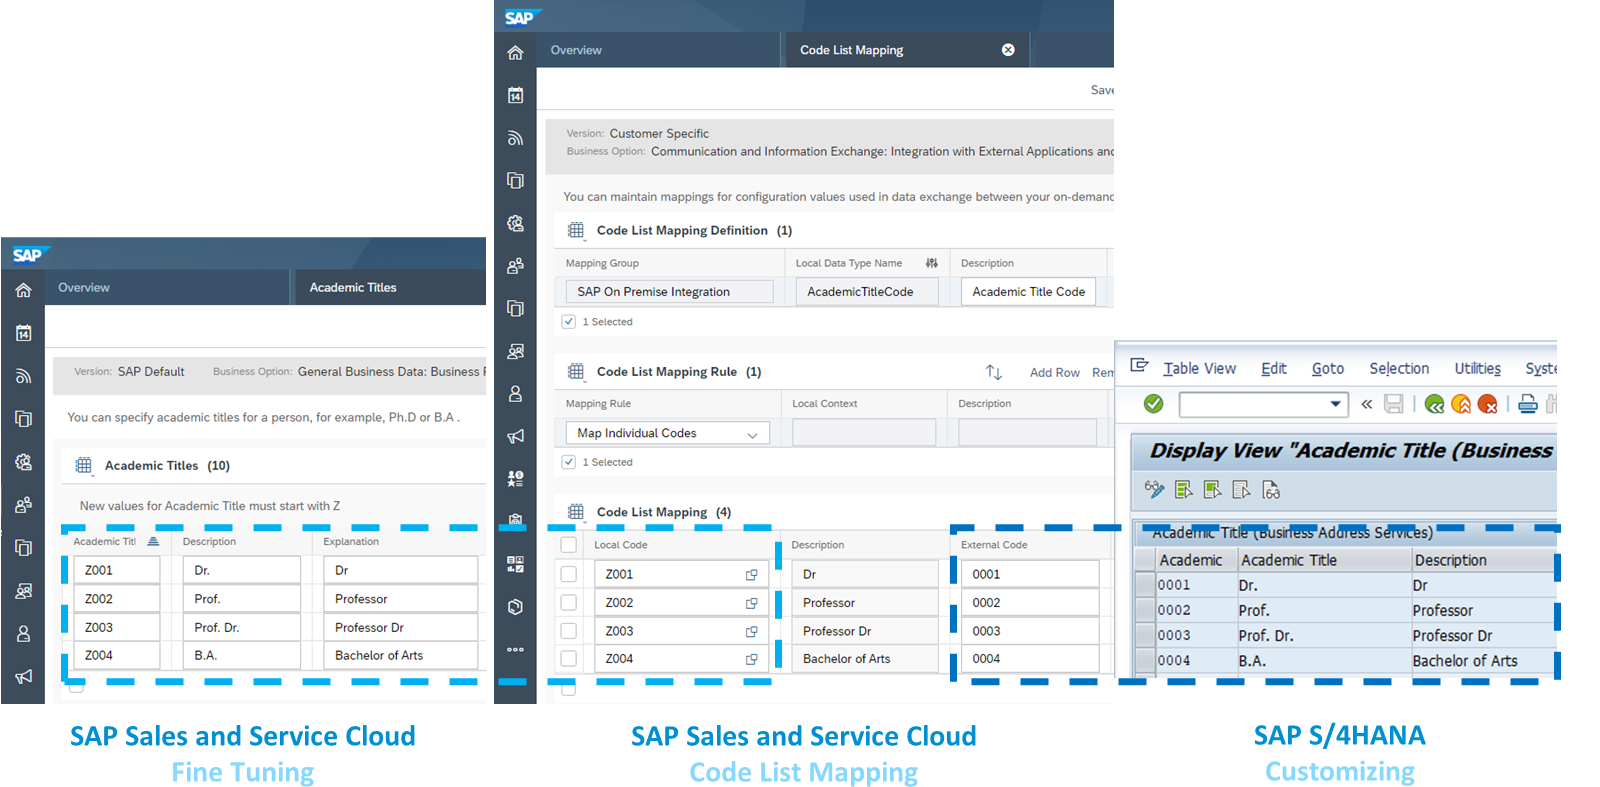Open the Utilities menu in S/4HANA
The height and width of the screenshot is (787, 1600).
point(1478,368)
